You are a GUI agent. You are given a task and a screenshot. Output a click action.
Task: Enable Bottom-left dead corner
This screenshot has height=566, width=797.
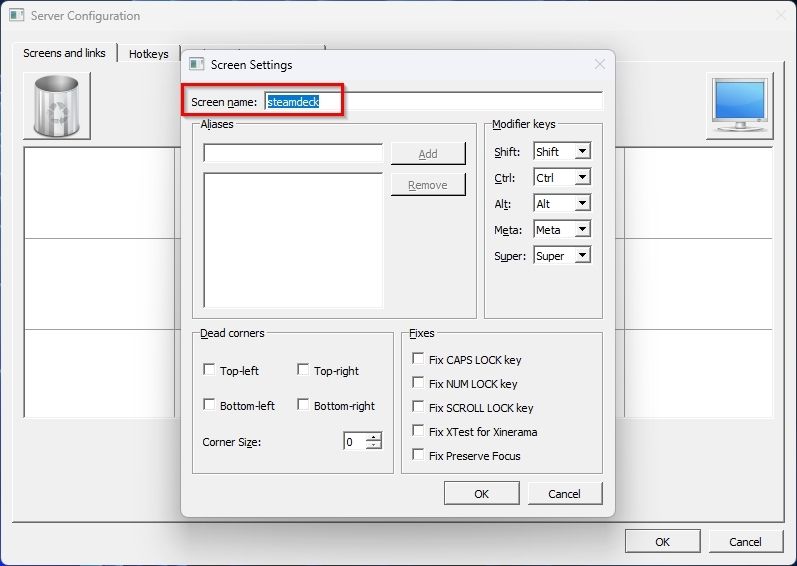209,404
